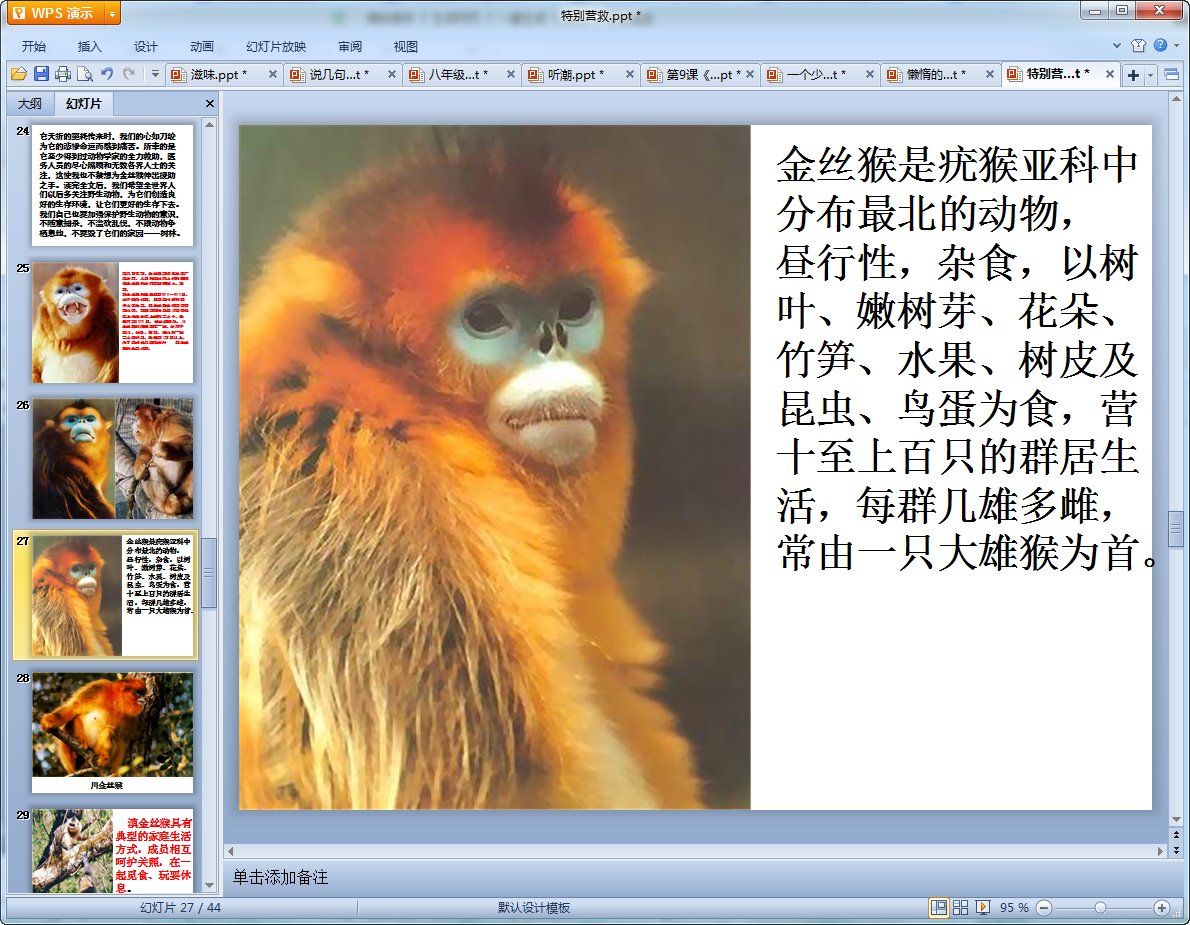Open the 设计 ribbon tab
Screen dimensions: 1190x925
tap(146, 46)
